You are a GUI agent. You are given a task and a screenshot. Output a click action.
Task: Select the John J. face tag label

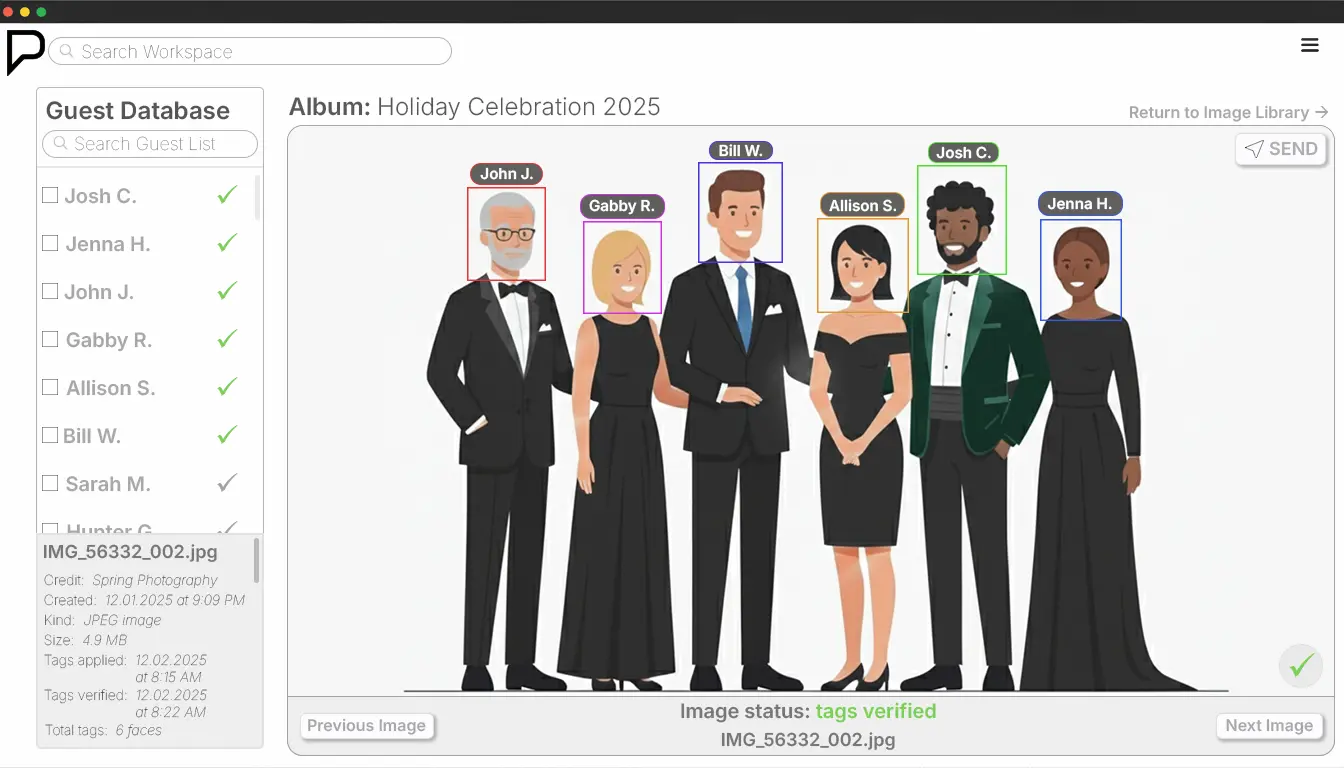[506, 174]
